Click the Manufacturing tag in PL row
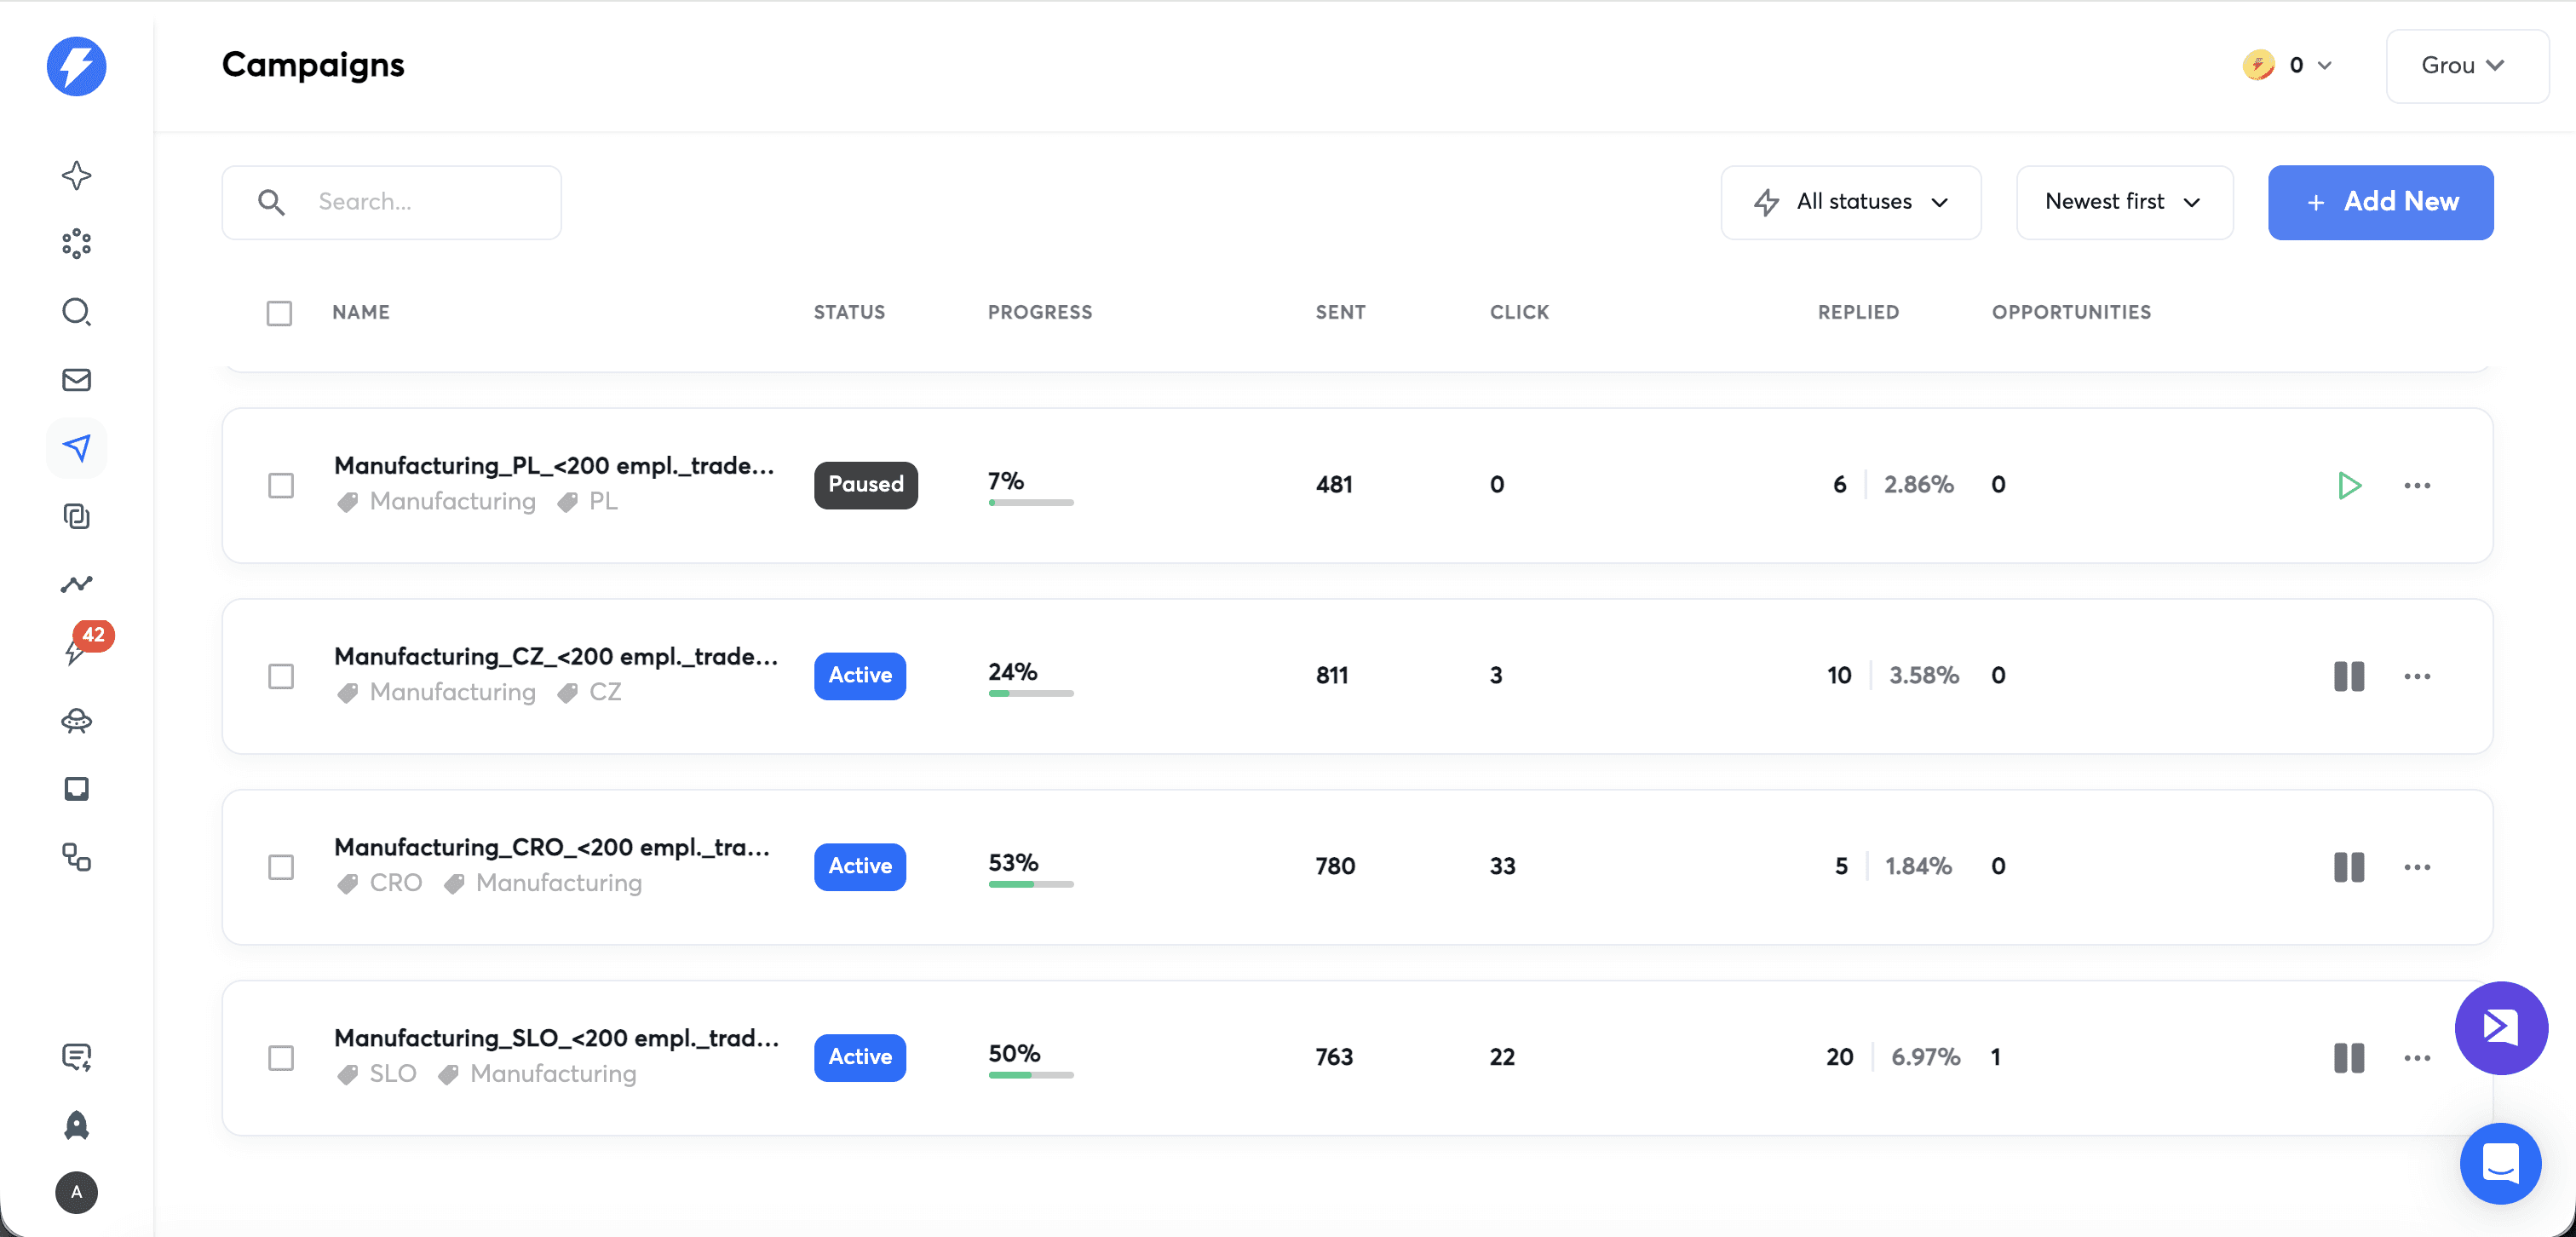 [x=437, y=502]
